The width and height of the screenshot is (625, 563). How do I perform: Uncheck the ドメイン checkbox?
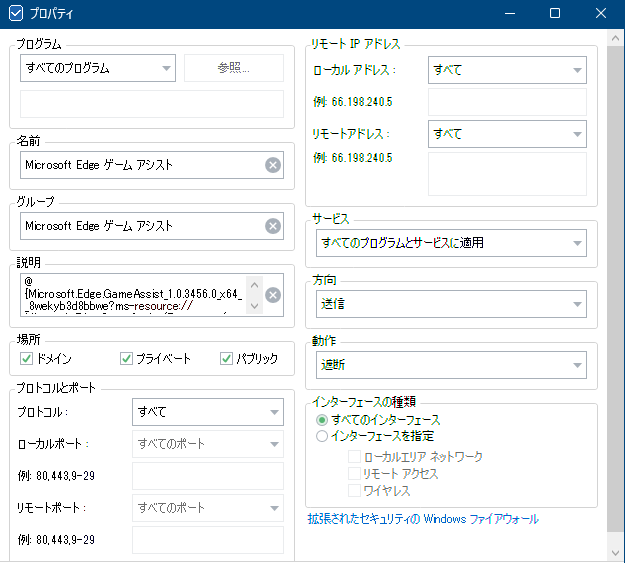point(27,358)
